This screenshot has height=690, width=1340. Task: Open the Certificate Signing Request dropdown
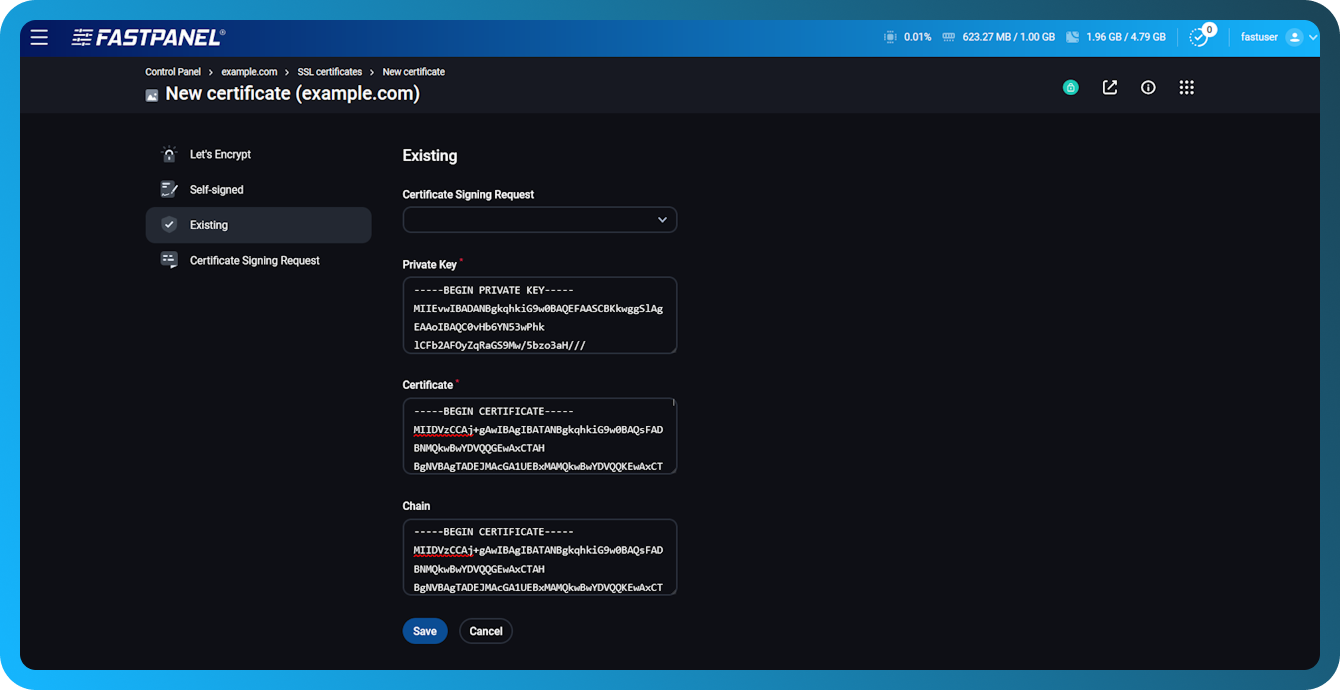[539, 219]
